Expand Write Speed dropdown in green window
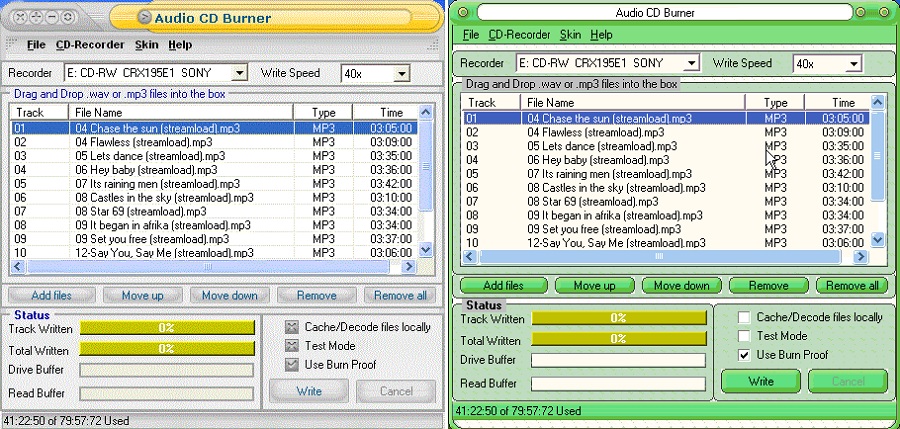Viewport: 900px width, 429px height. click(x=853, y=64)
